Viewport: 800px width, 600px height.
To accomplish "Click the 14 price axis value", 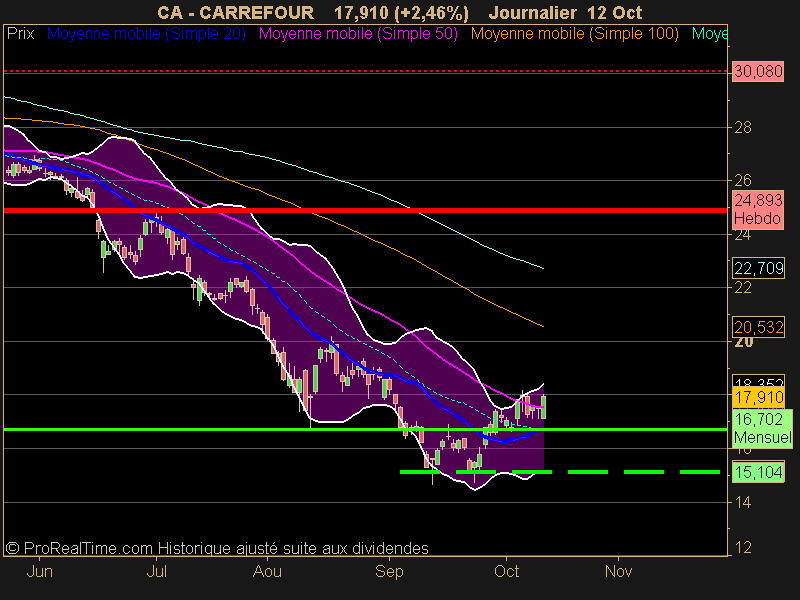I will pos(743,503).
